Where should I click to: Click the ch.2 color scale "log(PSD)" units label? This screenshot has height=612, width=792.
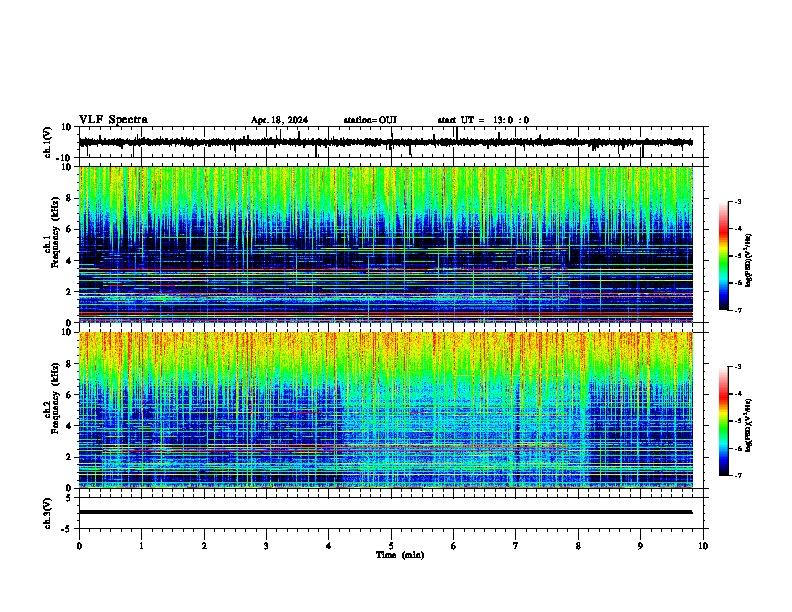pyautogui.click(x=749, y=425)
